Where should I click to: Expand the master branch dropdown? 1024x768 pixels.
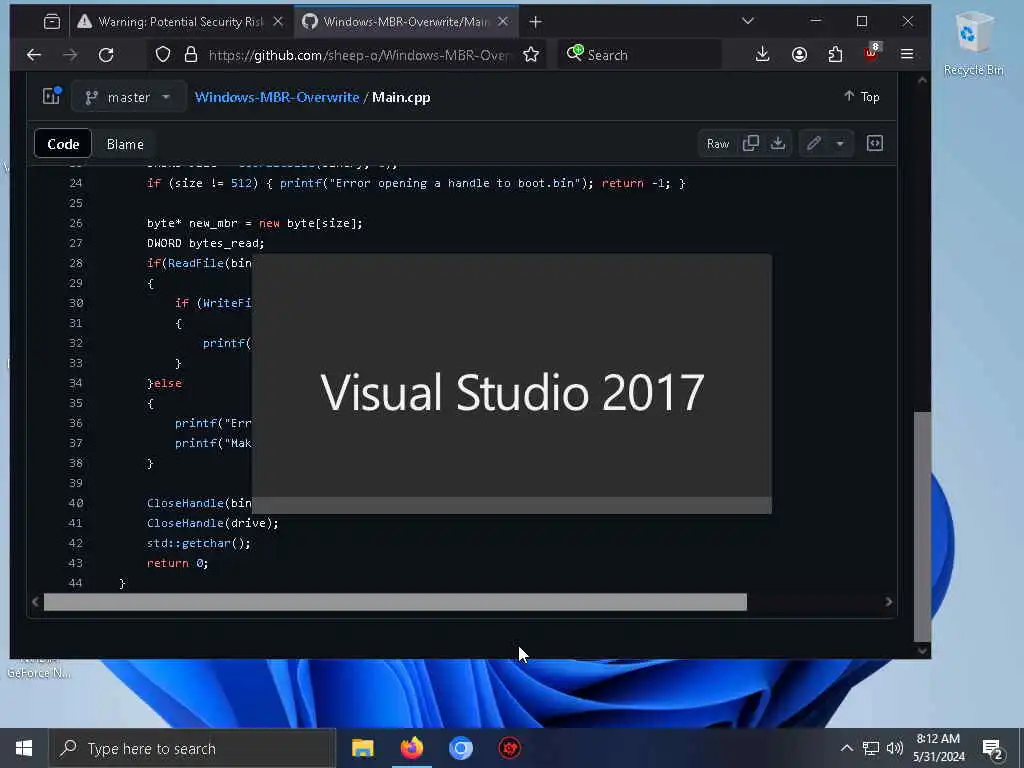(129, 97)
